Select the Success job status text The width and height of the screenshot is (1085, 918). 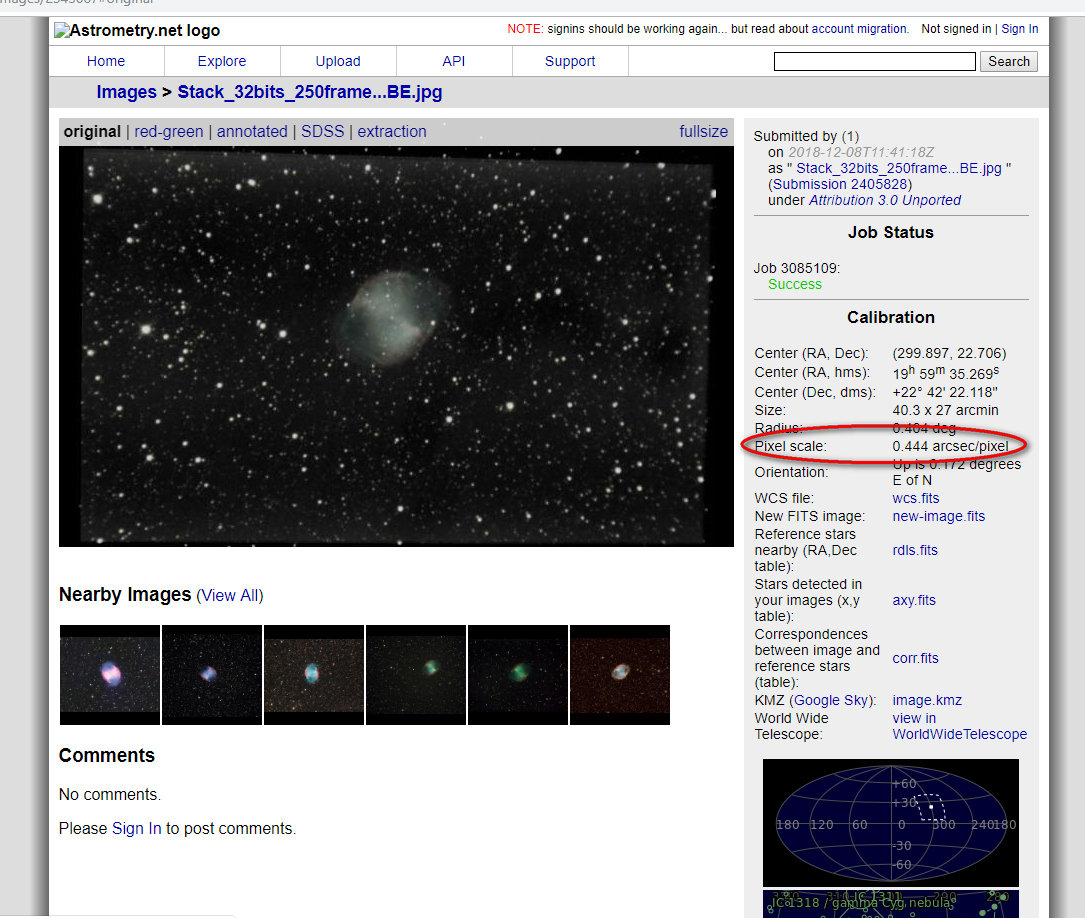click(794, 284)
